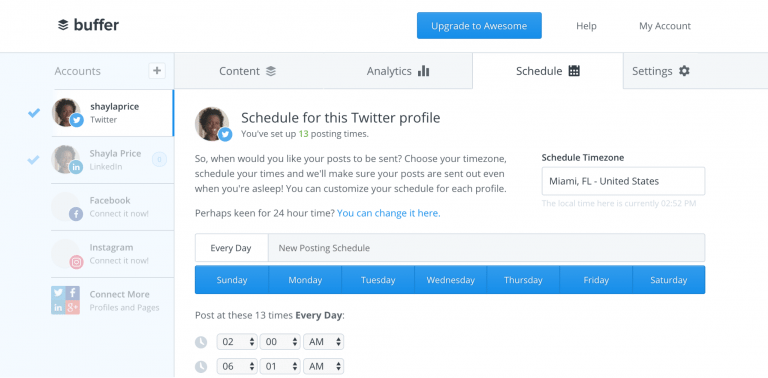Viewport: 768px width, 378px height.
Task: Toggle Wednesday in the posting day selector
Action: (451, 280)
